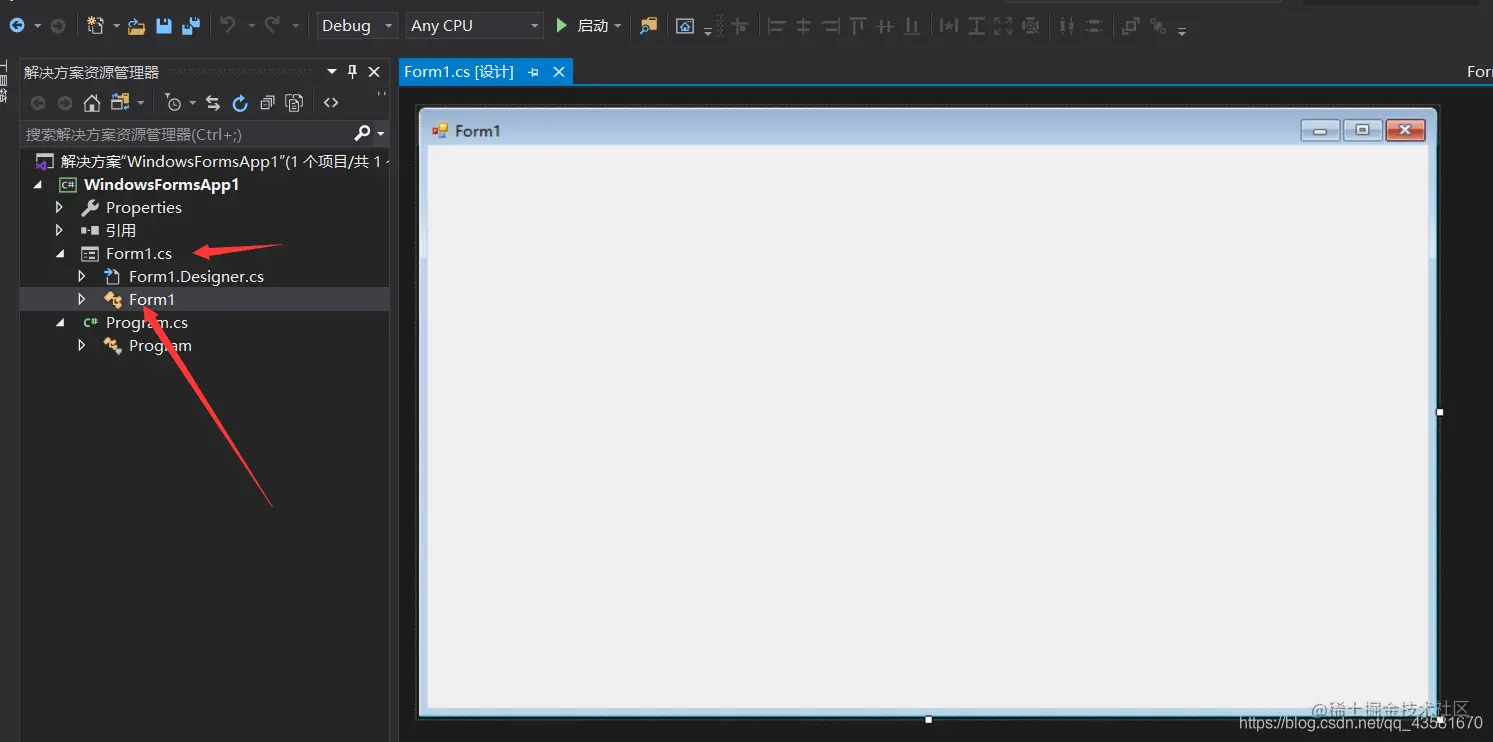Close the Form1.cs [设计] tab
The width and height of the screenshot is (1493, 742).
(x=559, y=72)
